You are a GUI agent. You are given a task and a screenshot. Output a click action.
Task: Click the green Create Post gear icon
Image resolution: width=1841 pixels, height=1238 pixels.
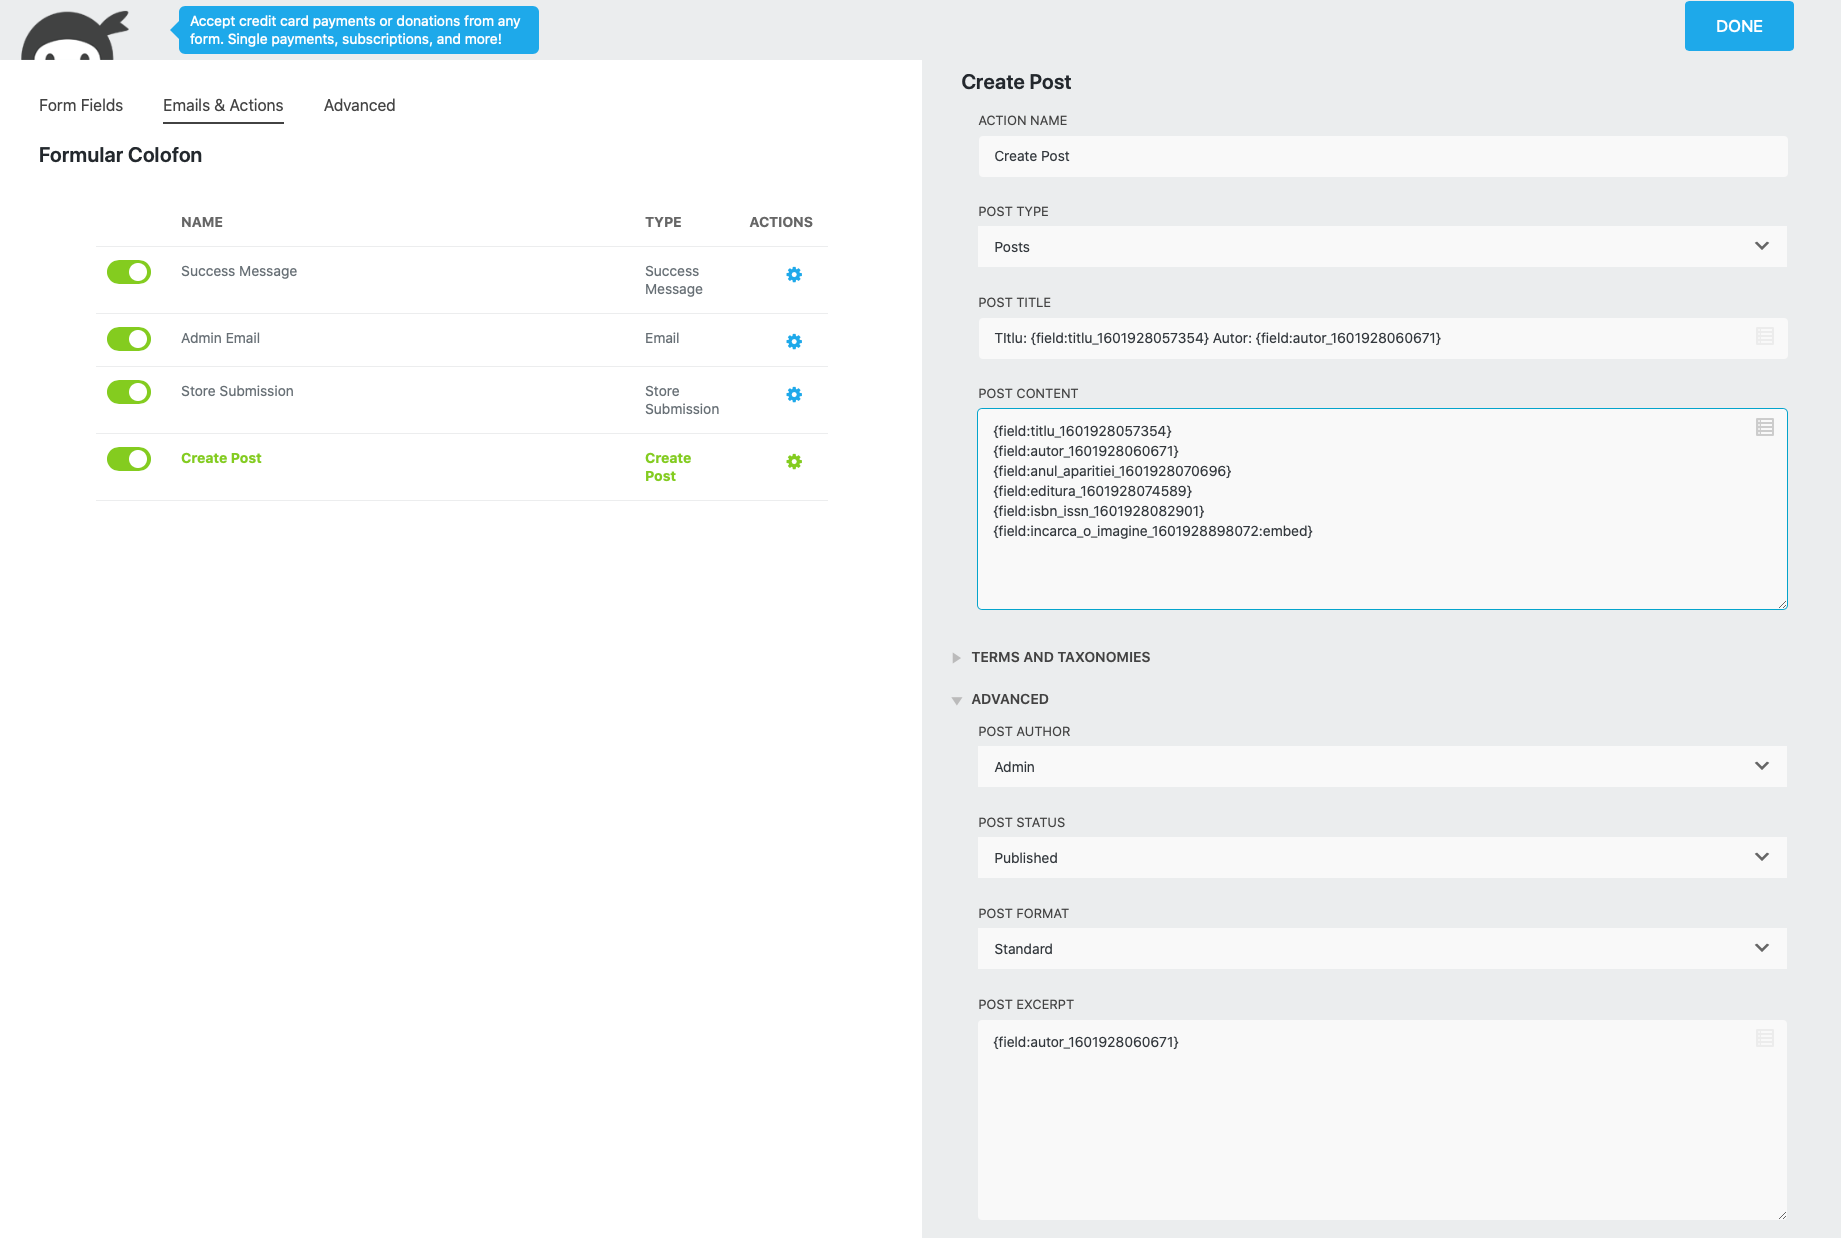[x=794, y=462]
